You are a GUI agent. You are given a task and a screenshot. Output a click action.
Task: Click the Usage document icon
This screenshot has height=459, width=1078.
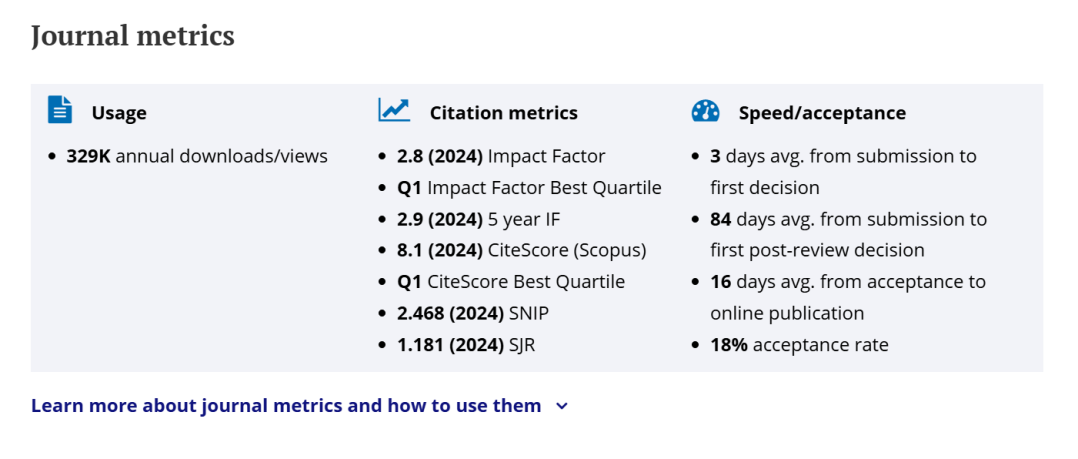tap(60, 110)
